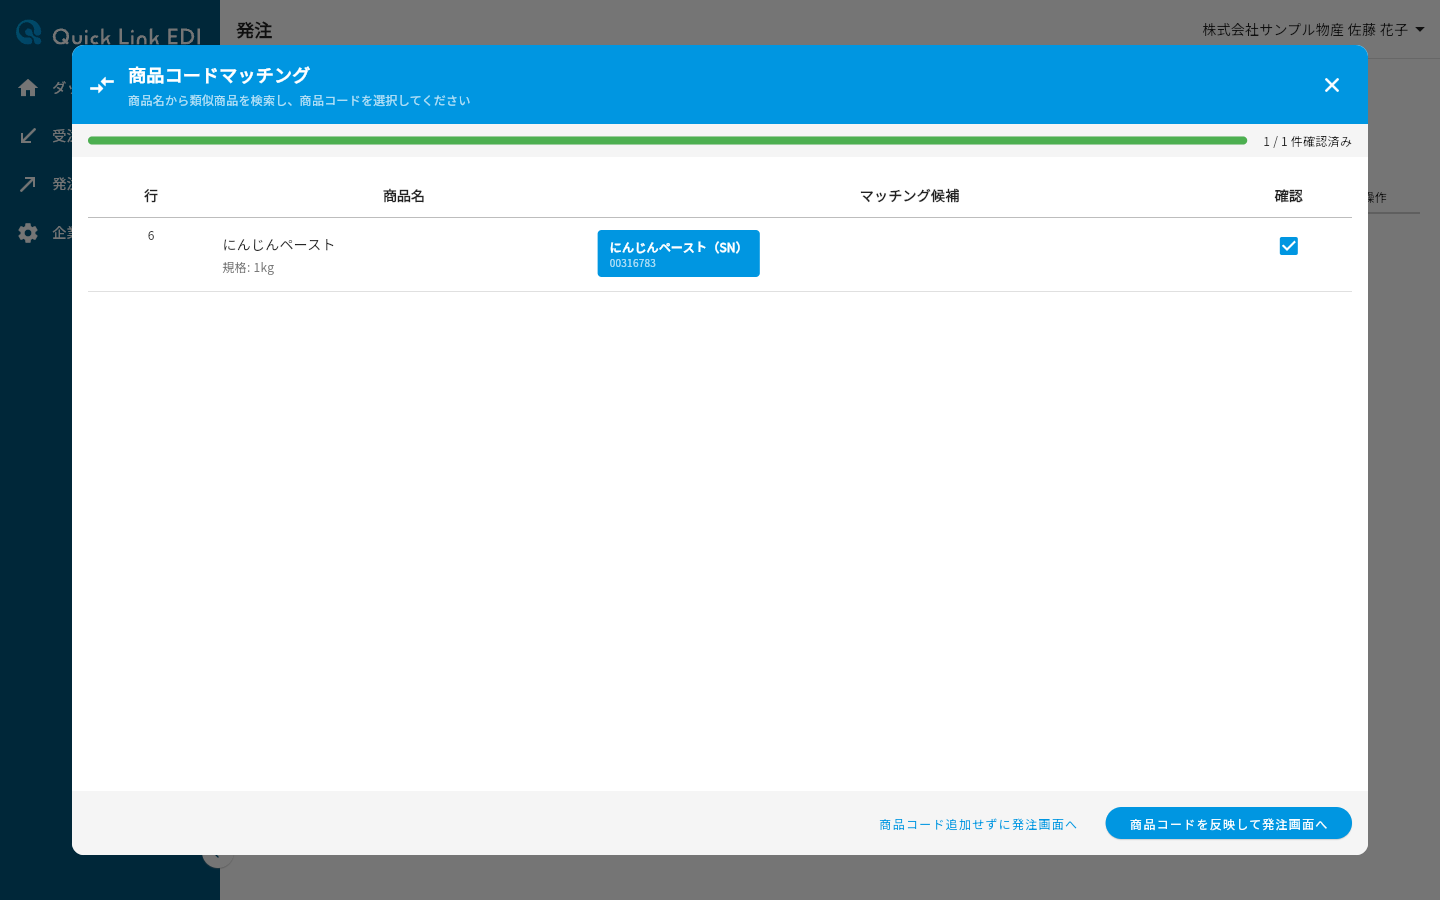Click 商品コードを反映して発注画面へ button
Screen dimensions: 1440x900
(1228, 824)
